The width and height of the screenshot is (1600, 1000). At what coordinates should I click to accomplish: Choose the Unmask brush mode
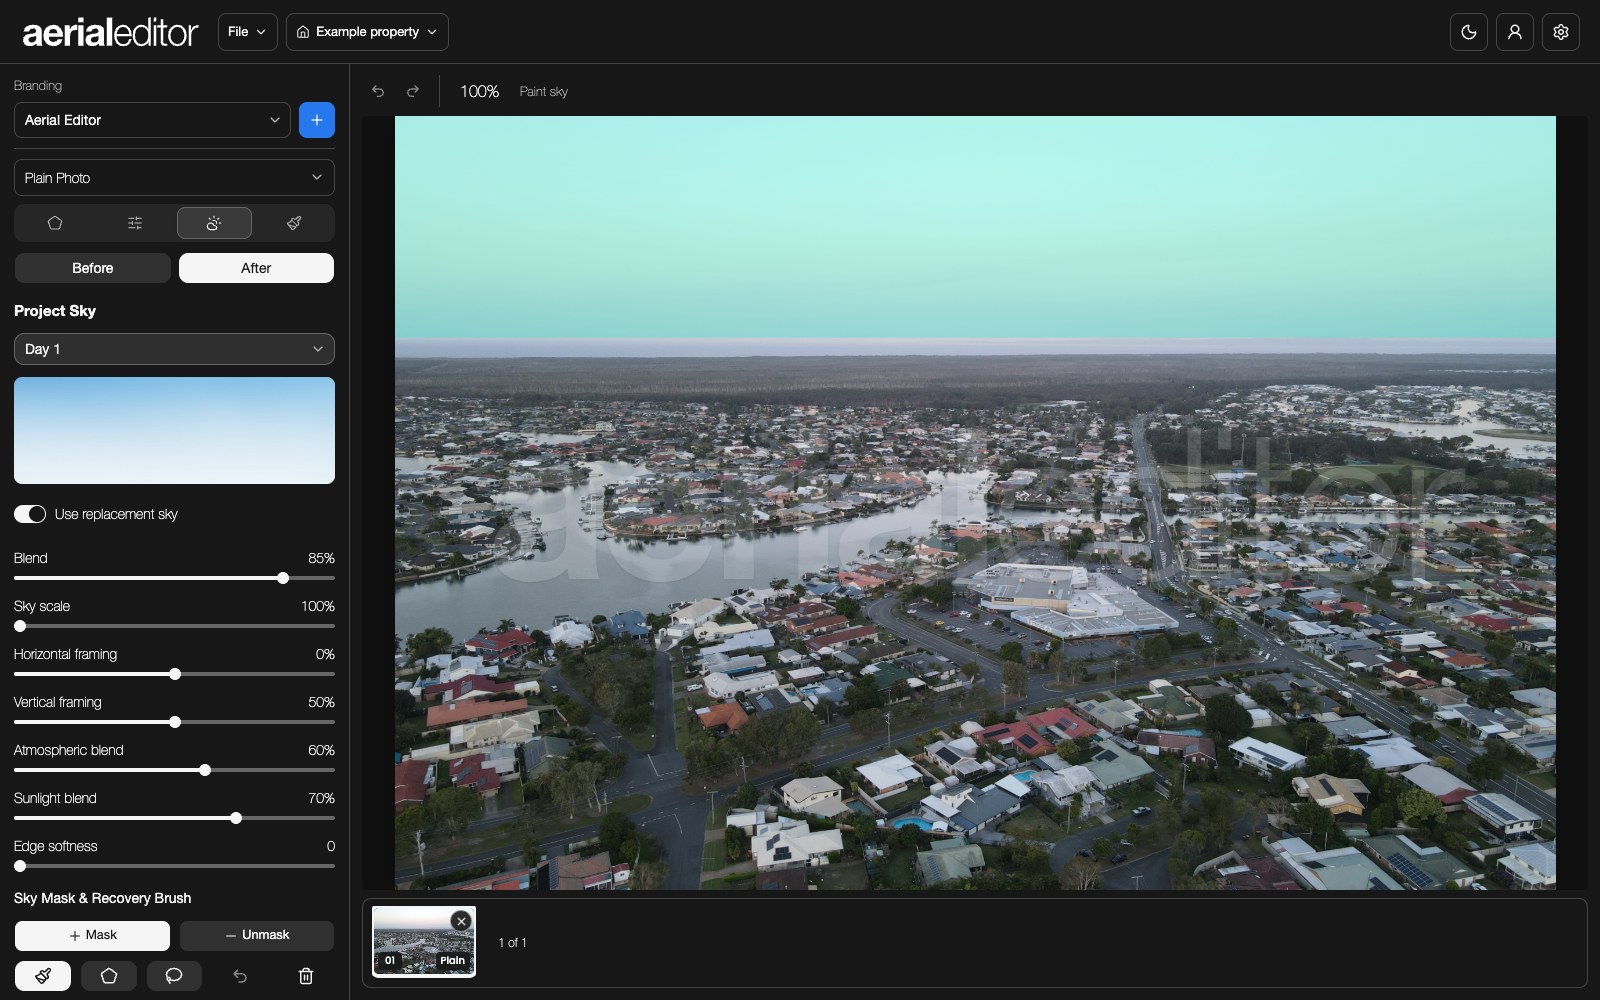(x=257, y=936)
